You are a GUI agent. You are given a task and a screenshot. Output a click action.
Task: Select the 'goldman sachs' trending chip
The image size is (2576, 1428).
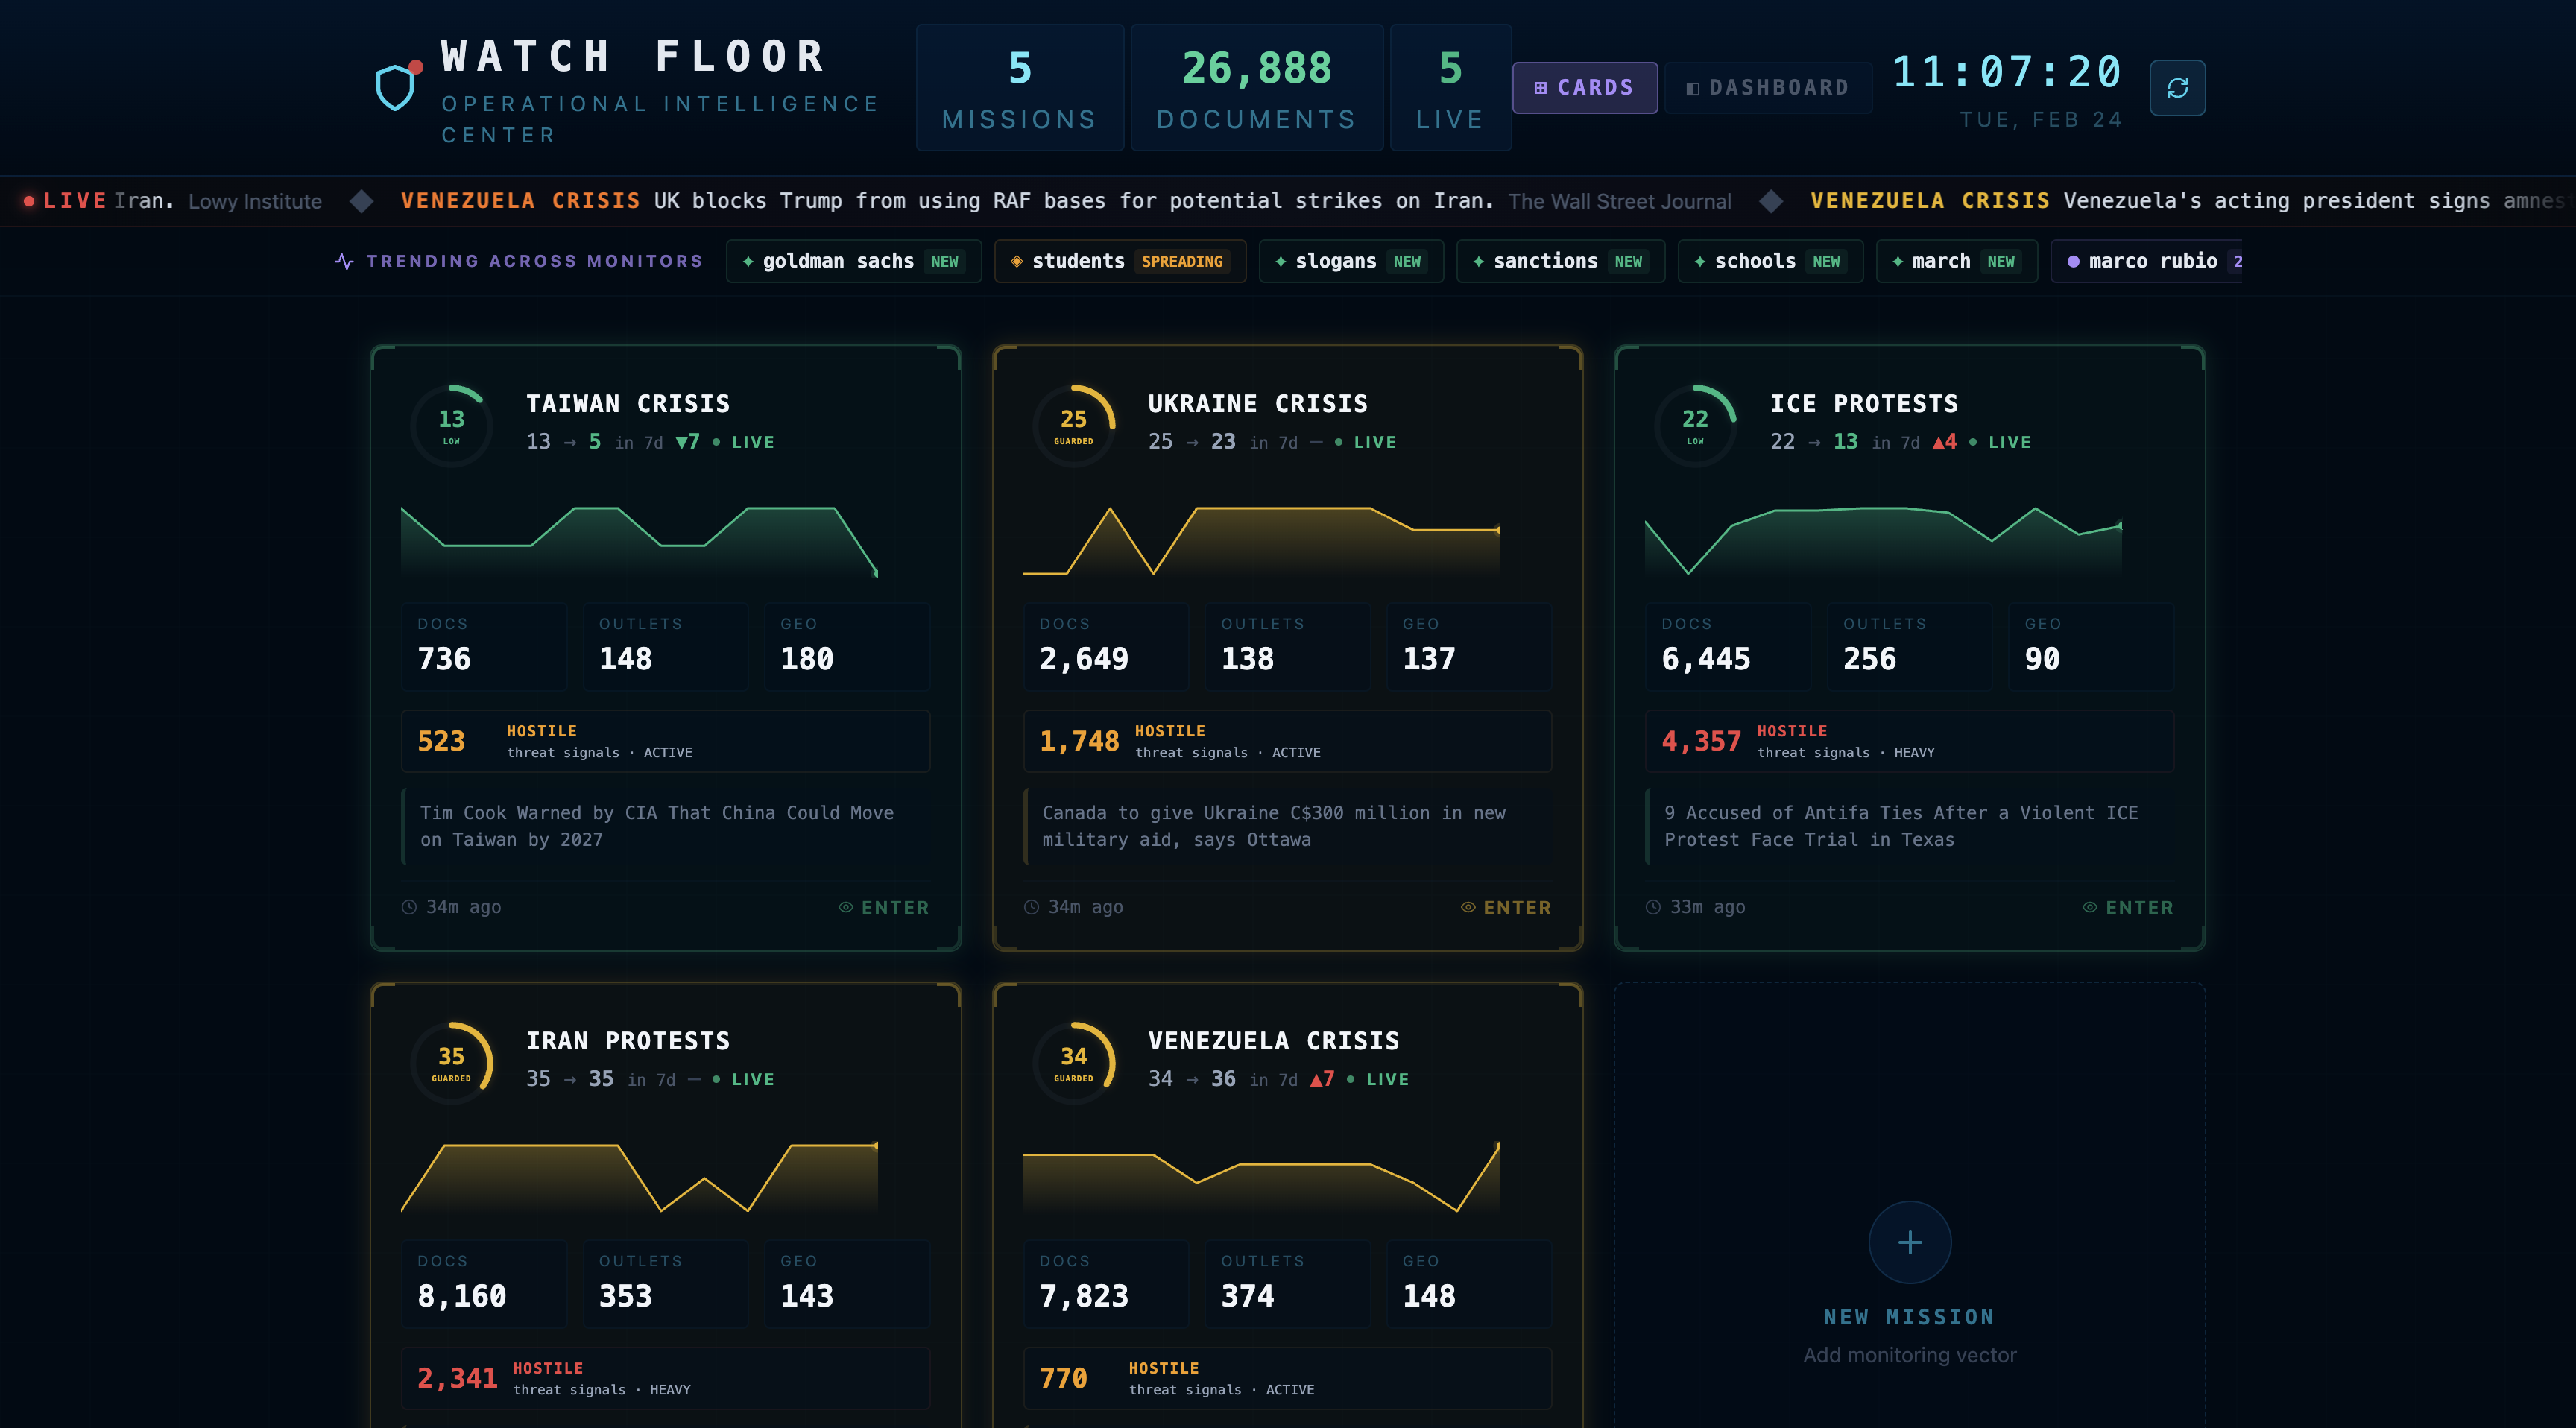pos(853,261)
